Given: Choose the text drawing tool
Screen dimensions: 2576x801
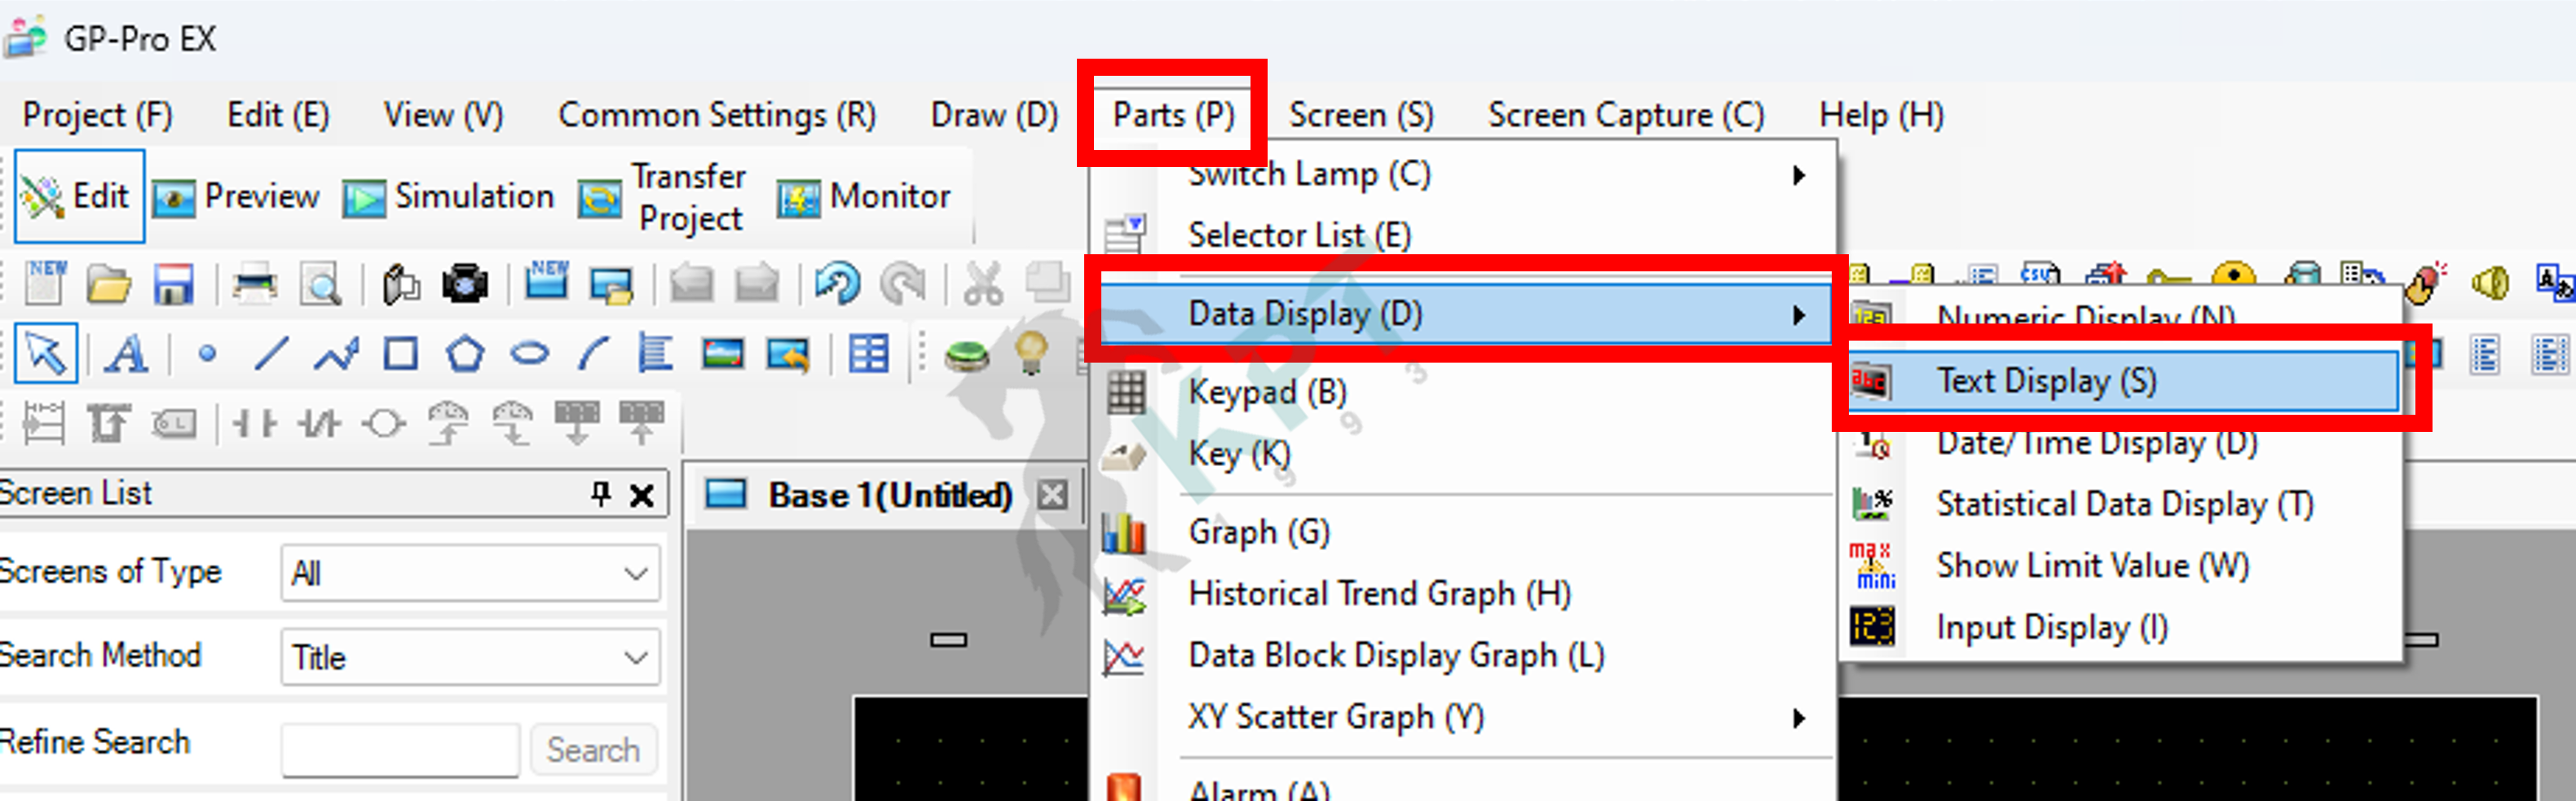Looking at the screenshot, I should [127, 354].
